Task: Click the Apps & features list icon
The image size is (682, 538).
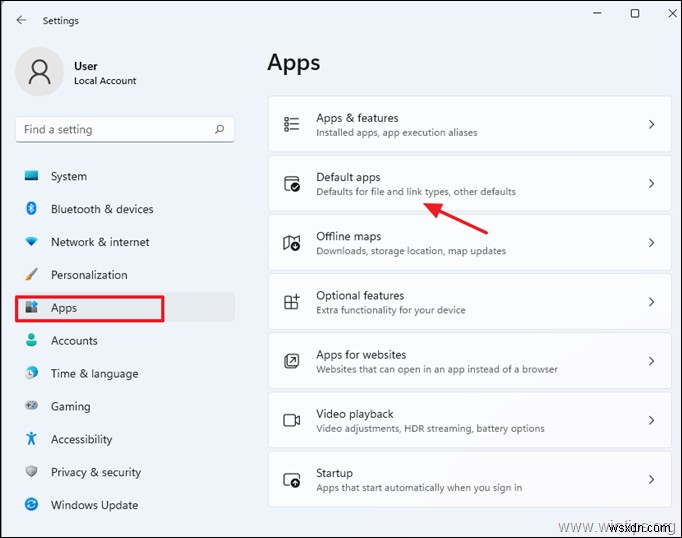Action: click(291, 124)
